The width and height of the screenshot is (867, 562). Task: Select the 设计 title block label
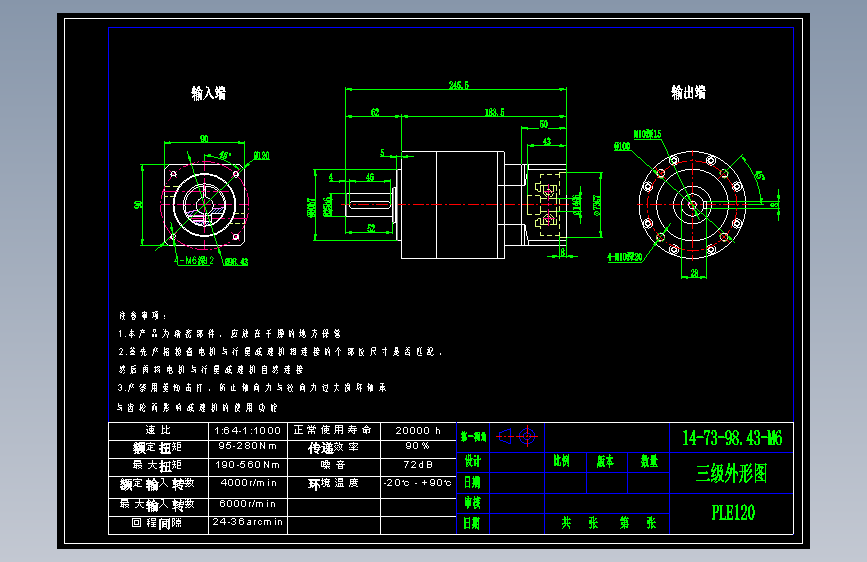(x=473, y=461)
